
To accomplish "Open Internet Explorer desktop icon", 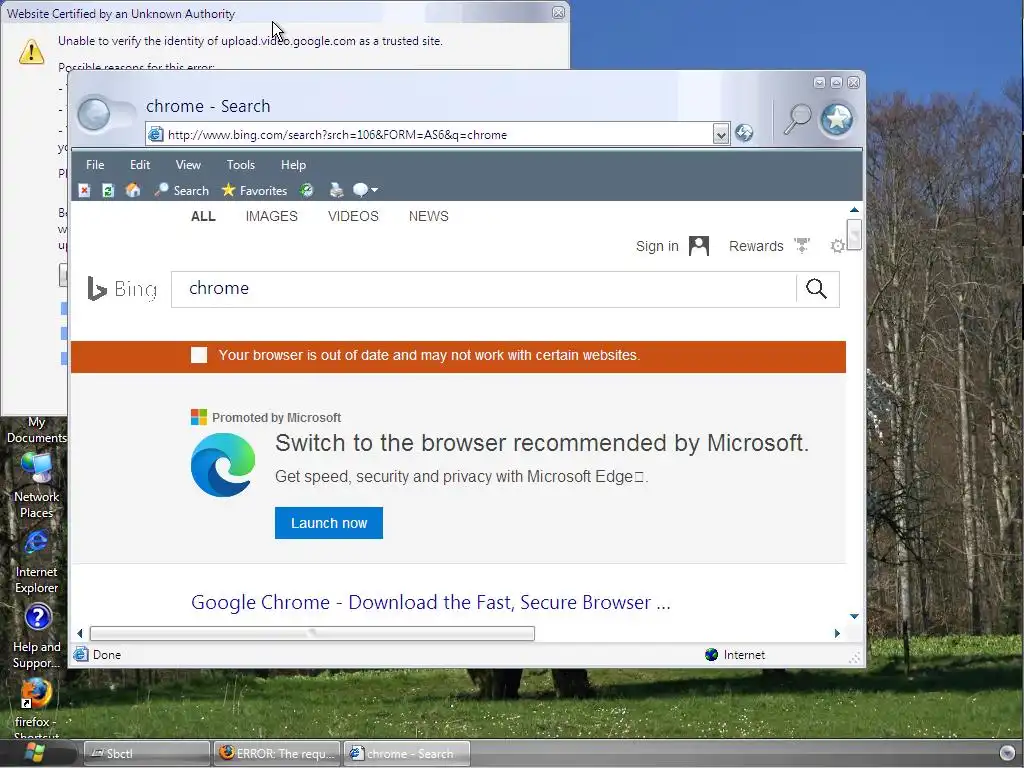I will pyautogui.click(x=37, y=562).
